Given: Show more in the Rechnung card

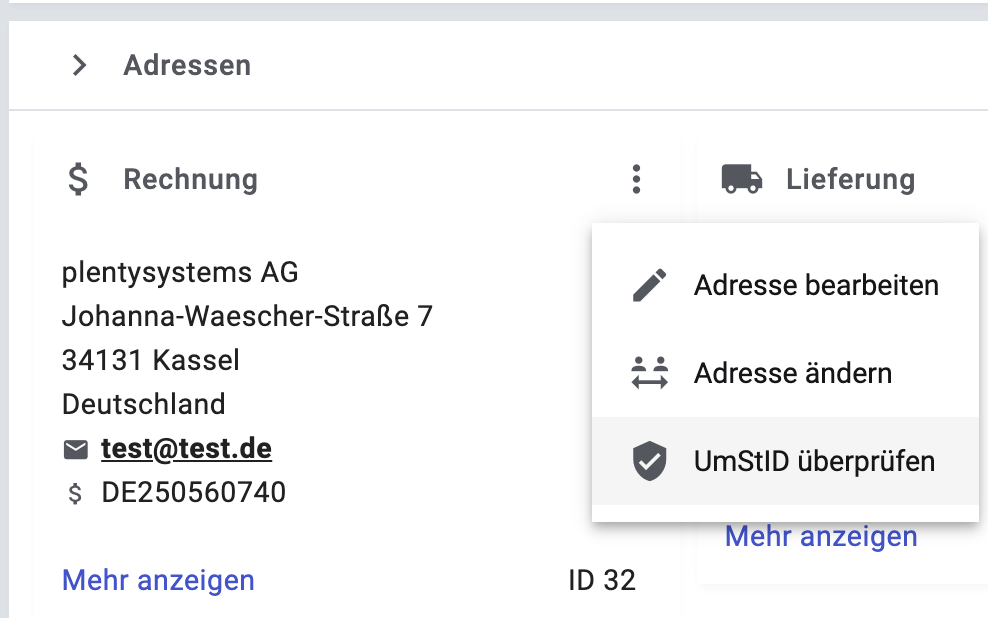Looking at the screenshot, I should pyautogui.click(x=158, y=580).
